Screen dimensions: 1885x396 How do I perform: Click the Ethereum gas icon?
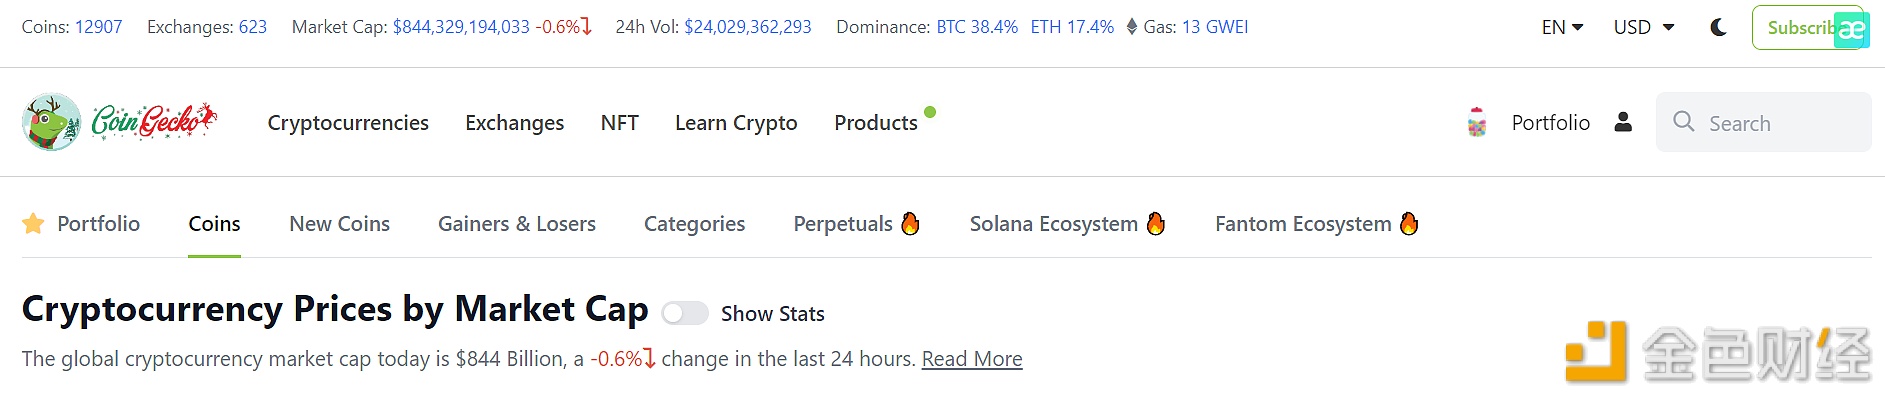point(1132,27)
